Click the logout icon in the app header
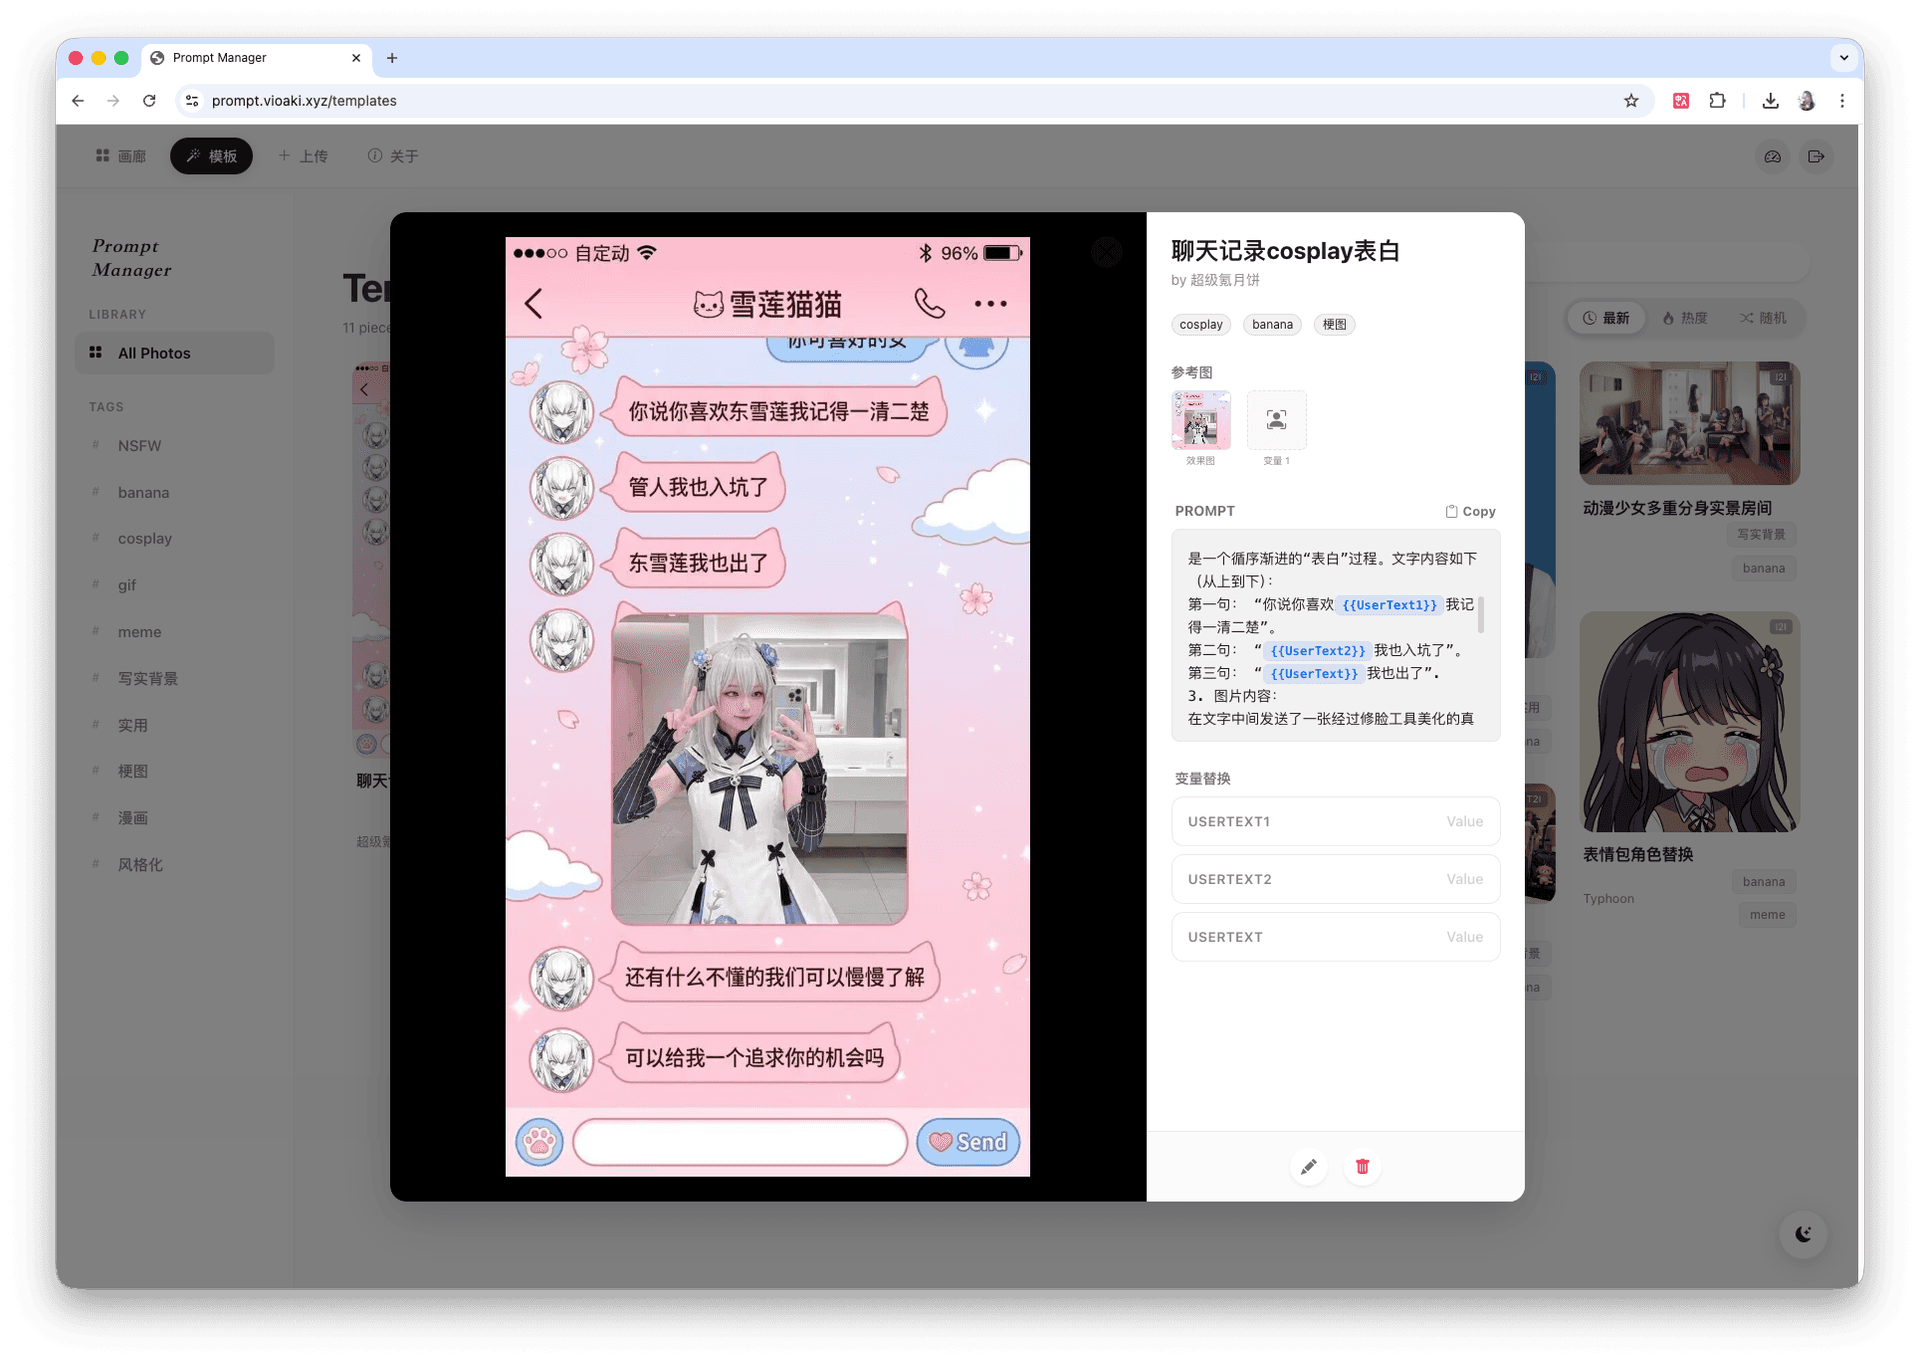Viewport: 1920px width, 1363px height. point(1816,156)
